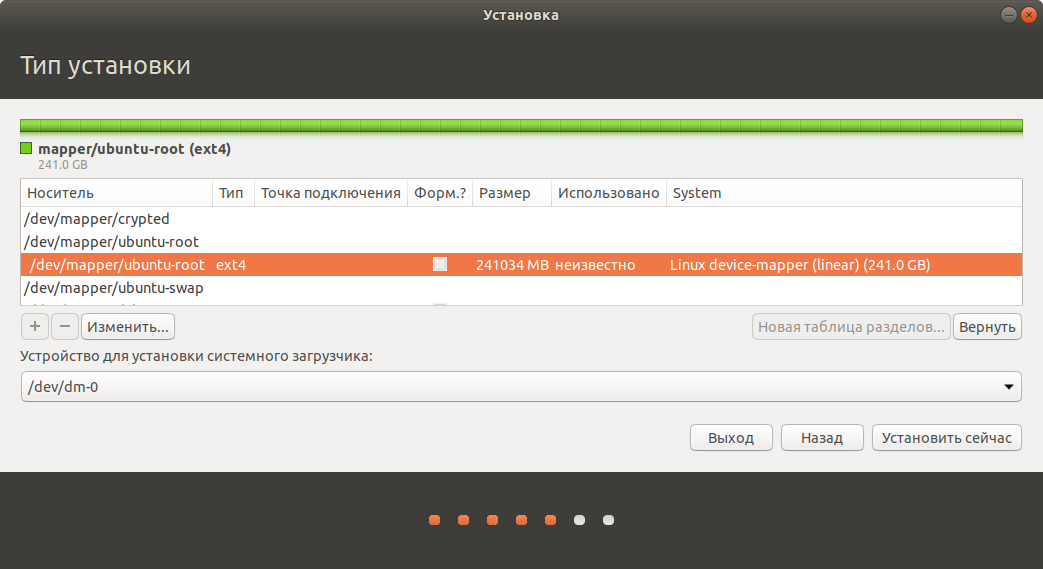Click the green partition usage bar
1043x569 pixels.
pos(520,126)
